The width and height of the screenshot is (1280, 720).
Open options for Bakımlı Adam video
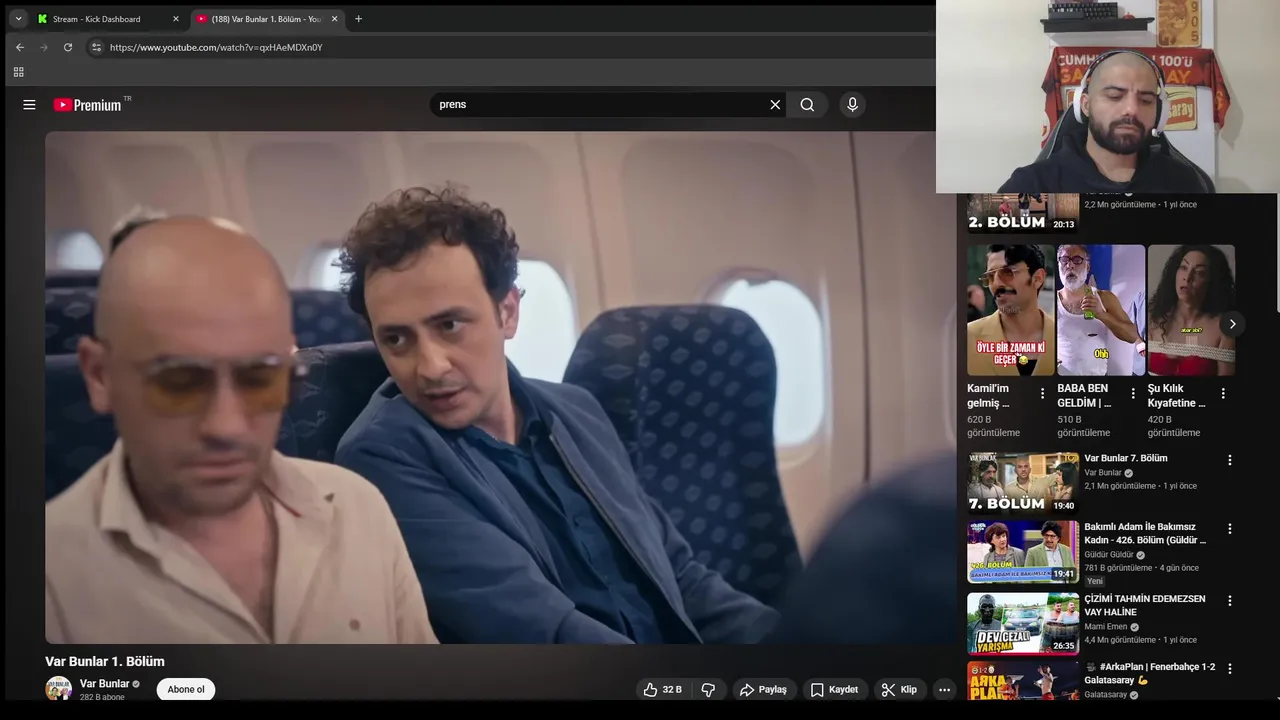click(x=1230, y=528)
